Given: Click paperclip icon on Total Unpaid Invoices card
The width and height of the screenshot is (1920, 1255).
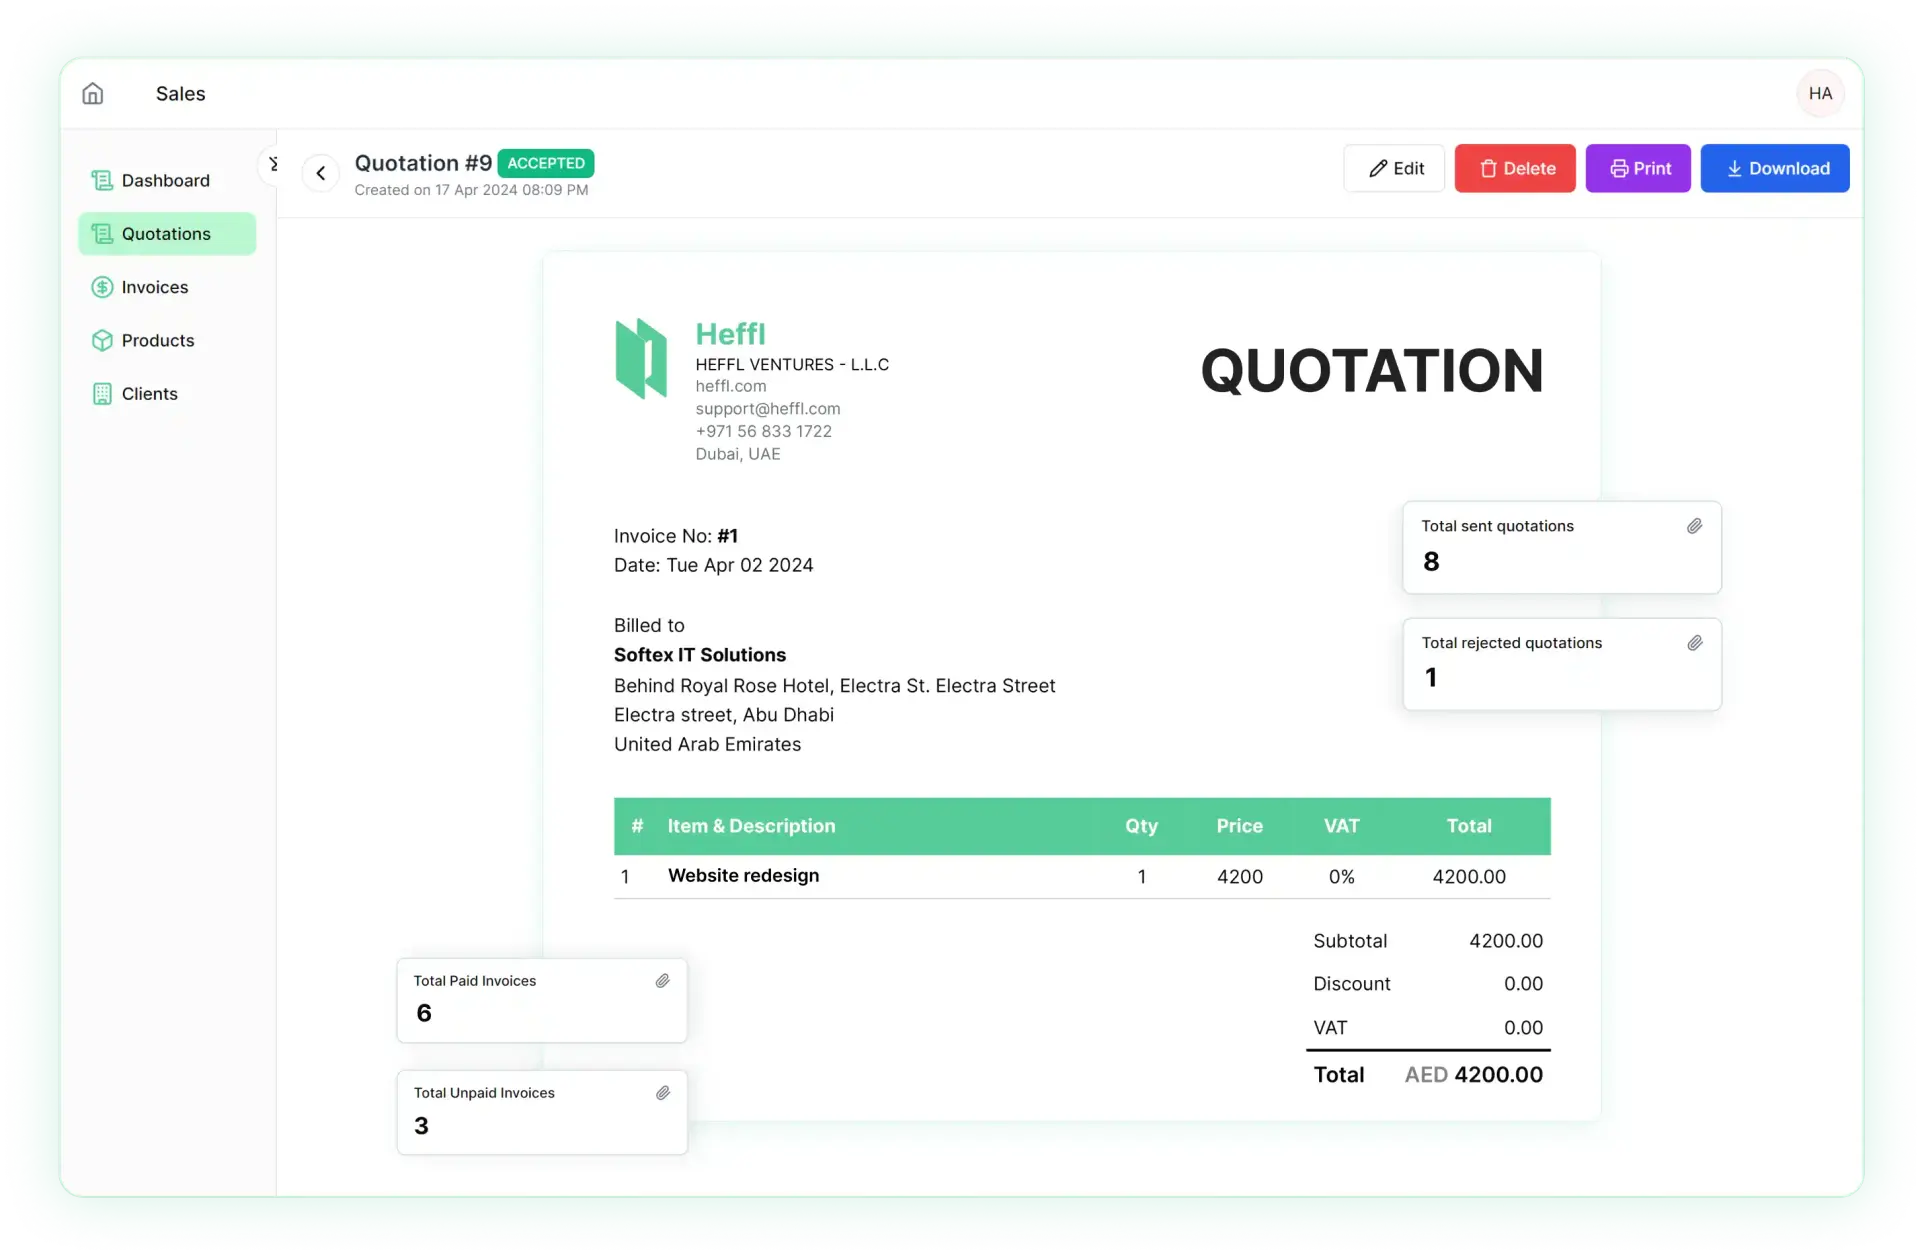Looking at the screenshot, I should [662, 1094].
